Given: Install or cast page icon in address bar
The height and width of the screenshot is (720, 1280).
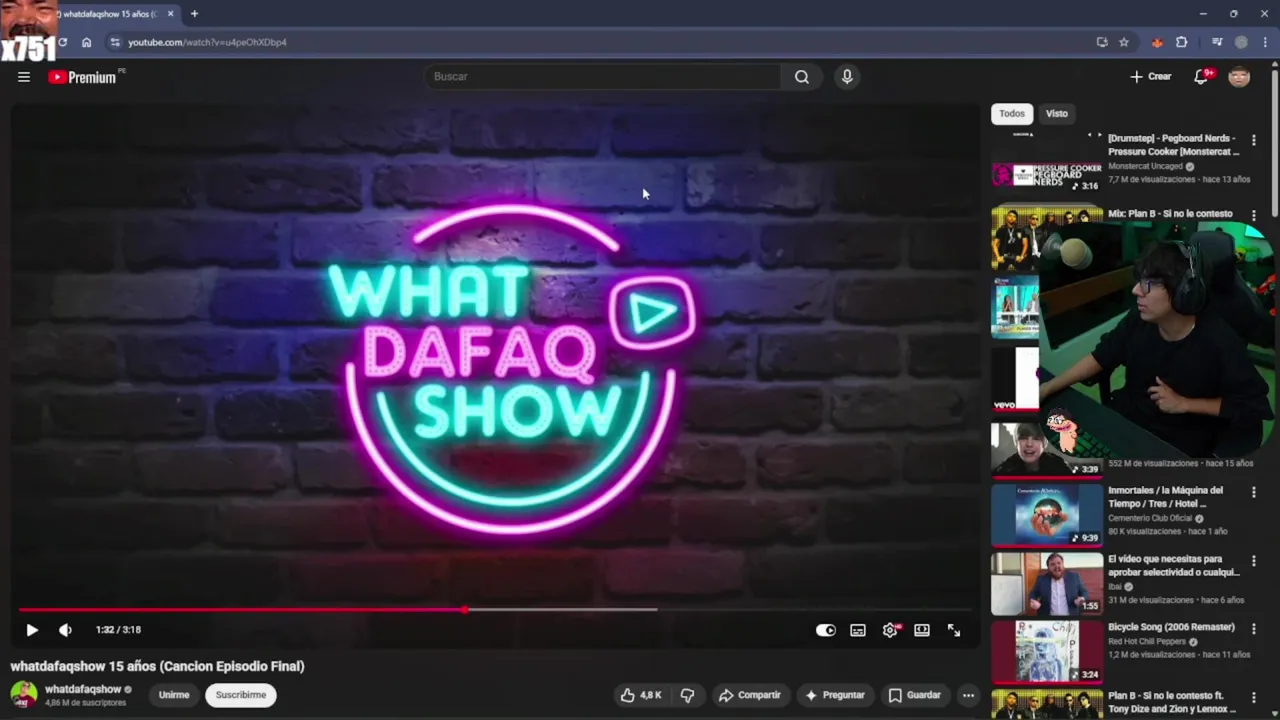Looking at the screenshot, I should tap(1102, 42).
